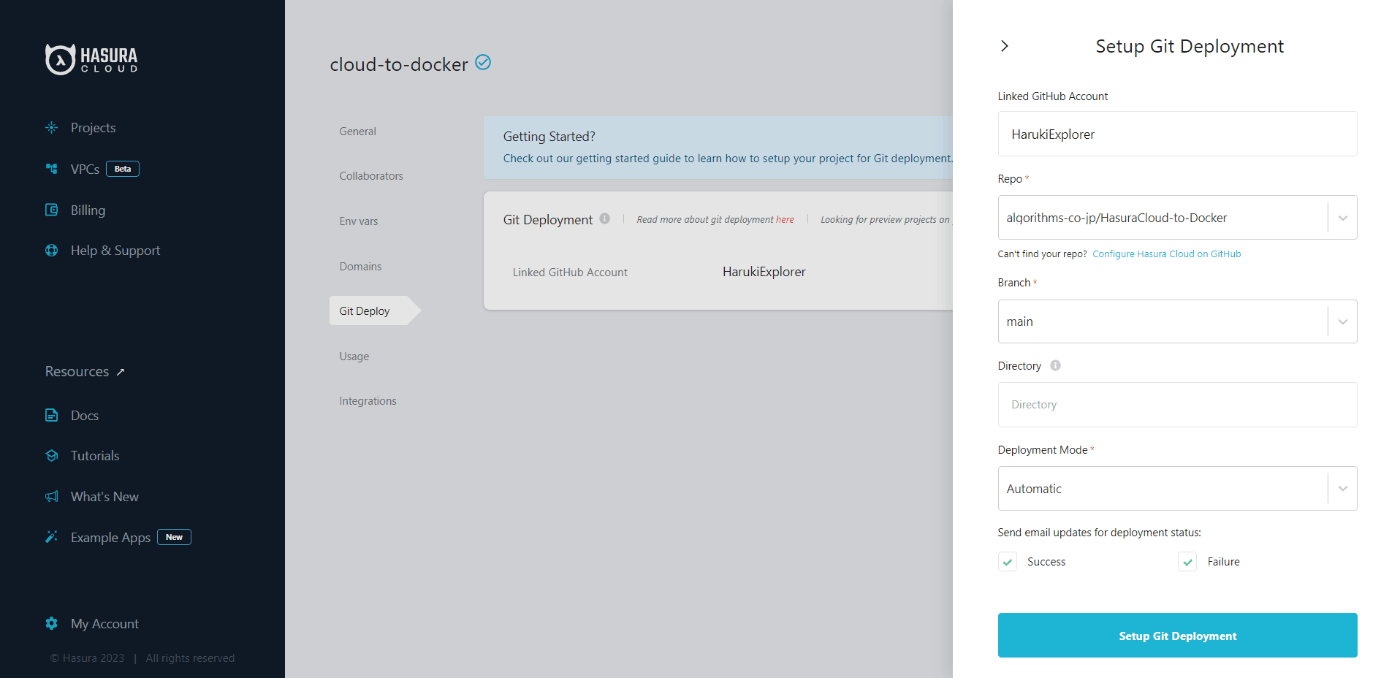Image resolution: width=1400 pixels, height=678 pixels.
Task: Open Billing in the sidebar
Action: pyautogui.click(x=88, y=210)
